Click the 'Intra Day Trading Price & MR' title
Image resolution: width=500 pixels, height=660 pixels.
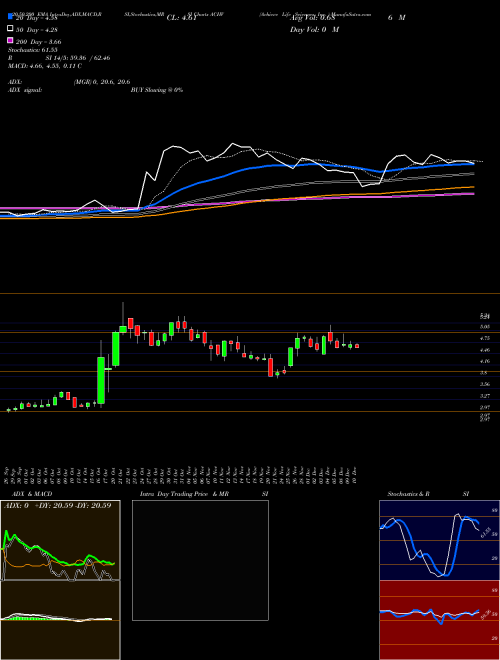184,494
